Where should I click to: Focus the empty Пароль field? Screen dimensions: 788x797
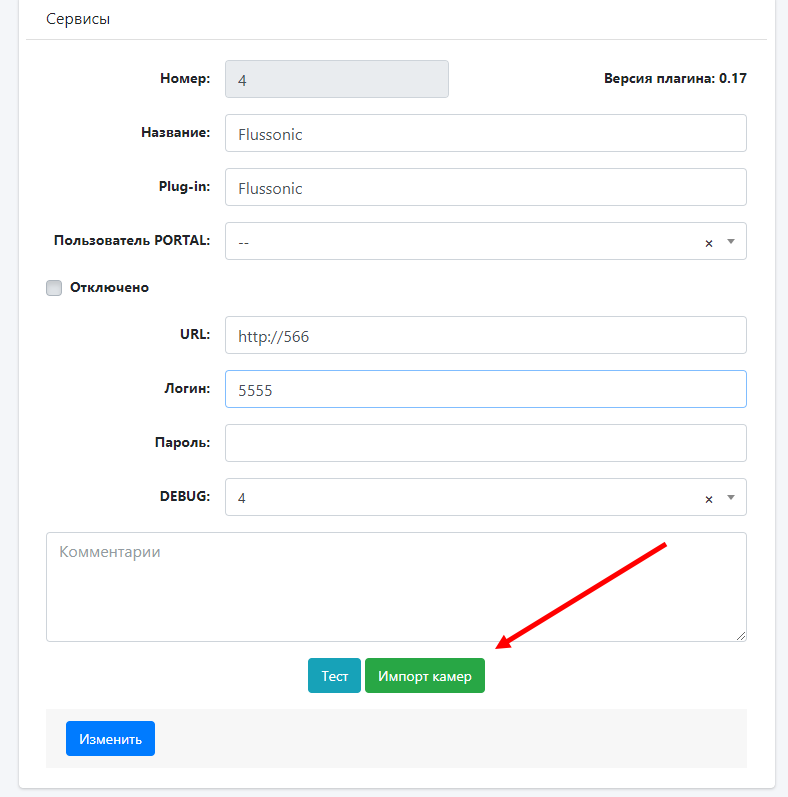[x=485, y=443]
